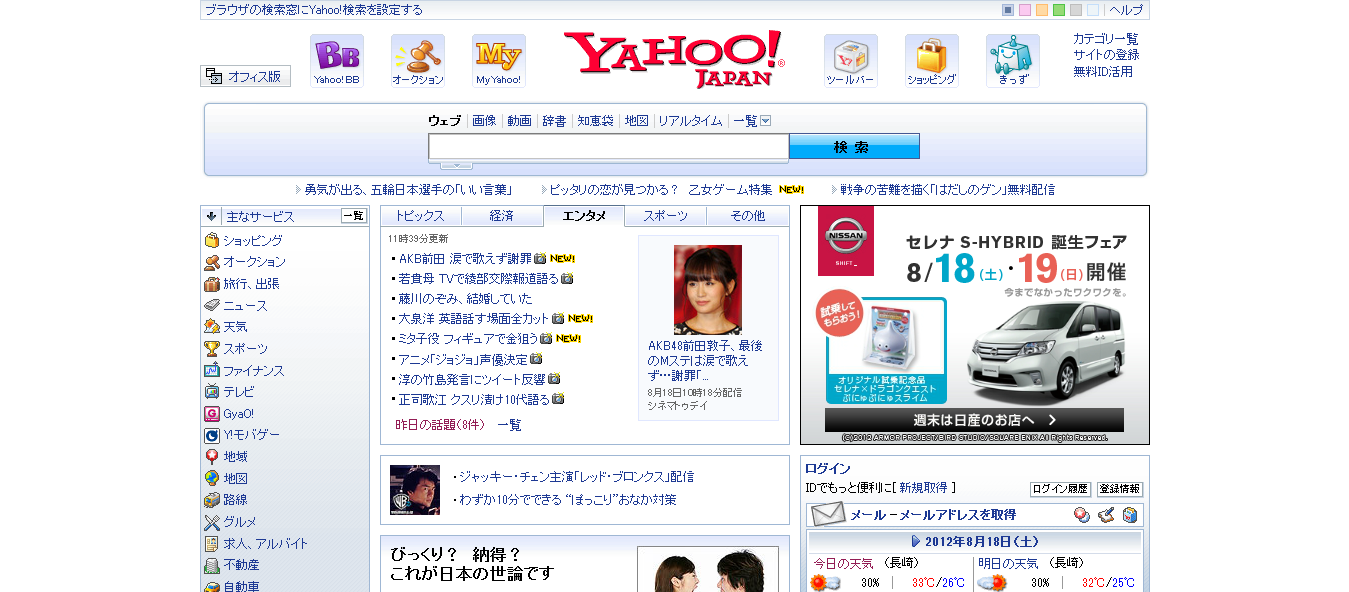Select the 動画 search category
Viewport: 1349px width, 592px height.
[520, 121]
